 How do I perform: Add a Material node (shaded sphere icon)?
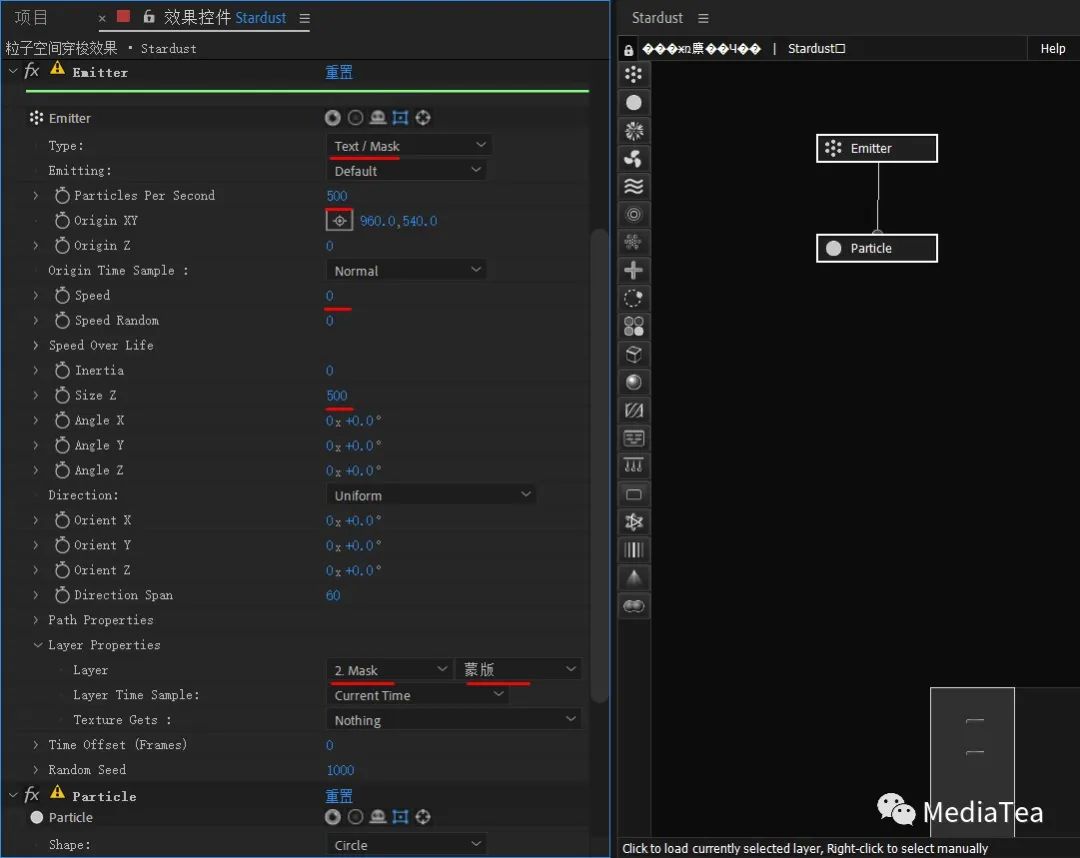point(634,383)
